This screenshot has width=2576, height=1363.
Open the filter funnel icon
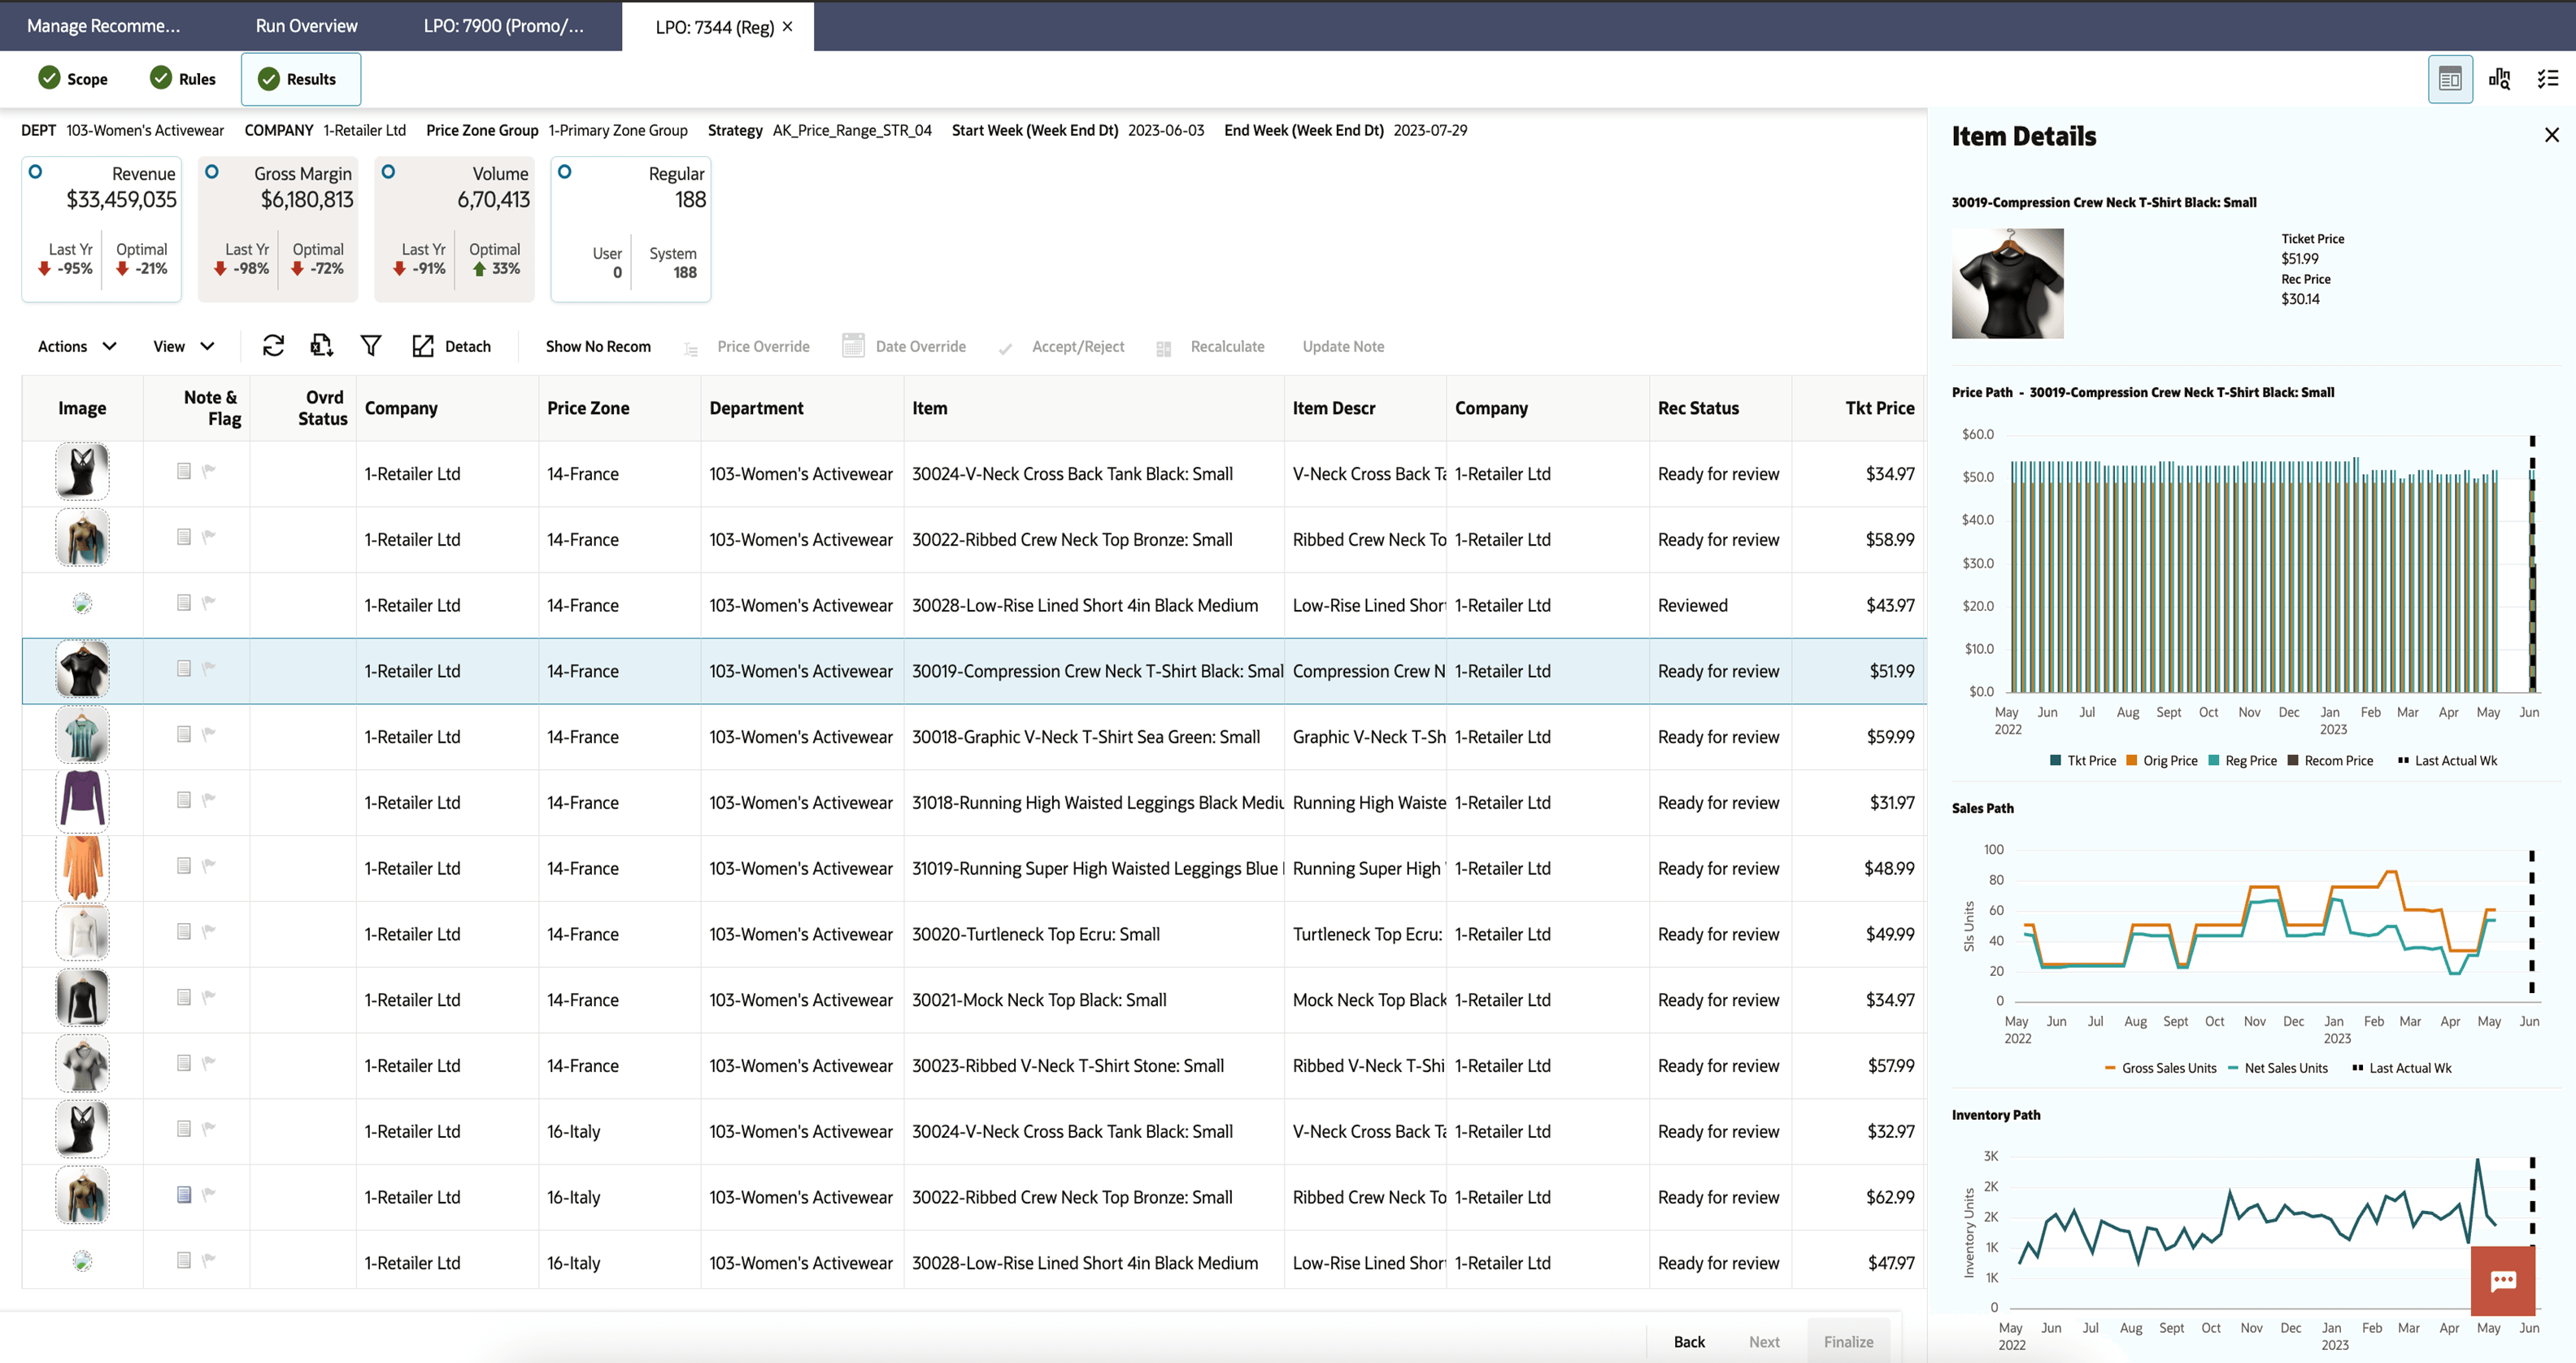[x=371, y=346]
